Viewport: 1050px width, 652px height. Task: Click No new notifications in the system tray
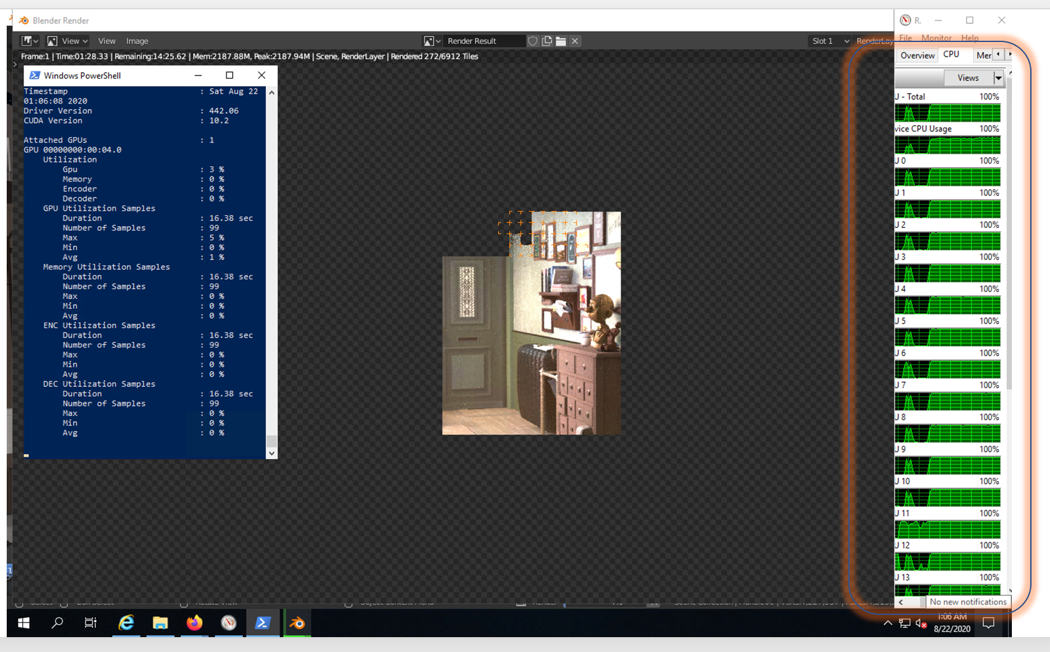(966, 602)
